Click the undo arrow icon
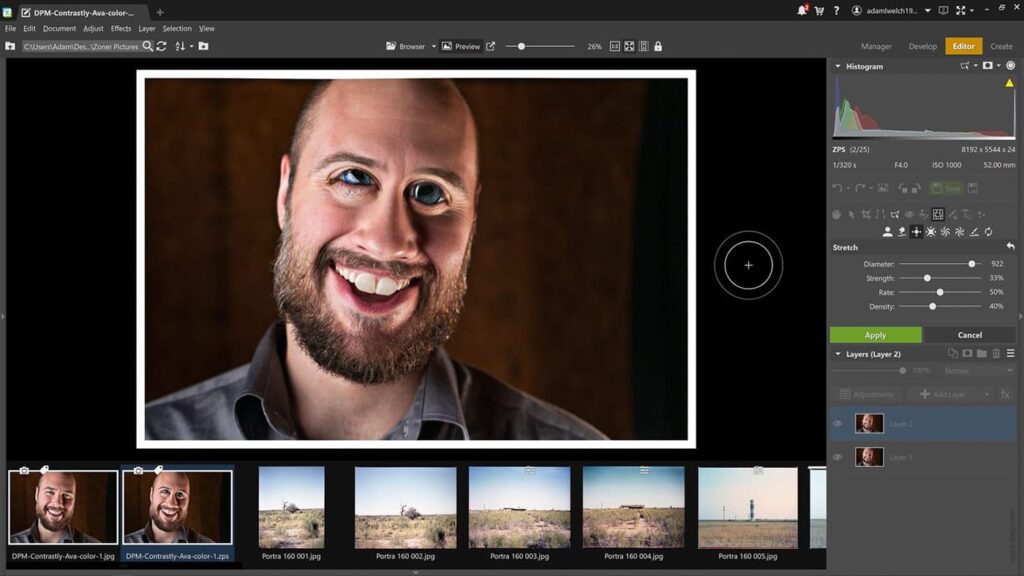Screen dimensions: 1024x576 pyautogui.click(x=837, y=188)
